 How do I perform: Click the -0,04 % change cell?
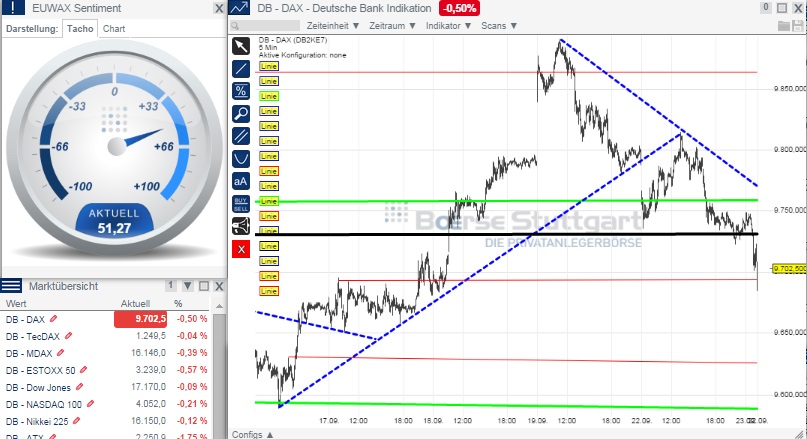(x=192, y=336)
